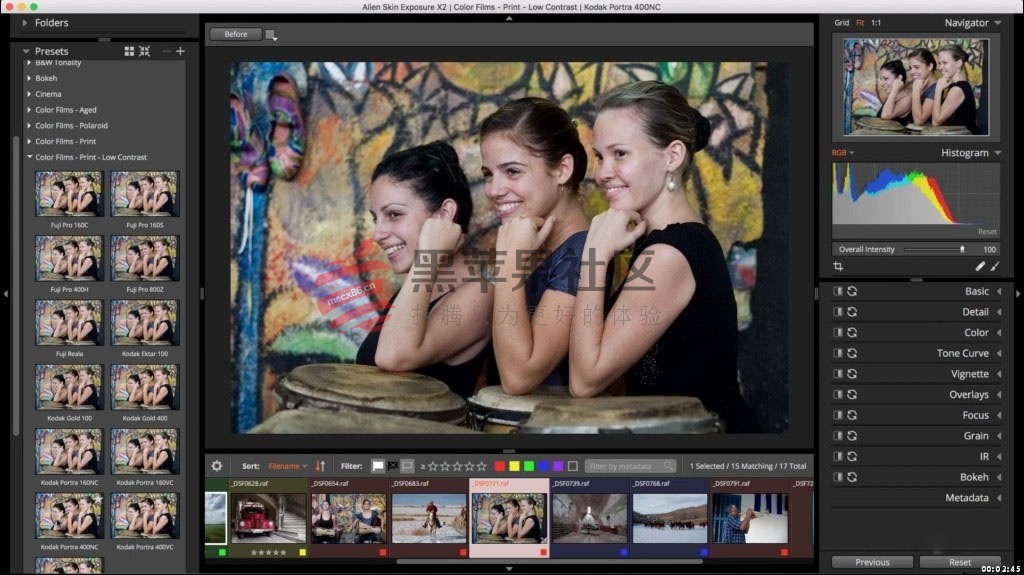This screenshot has width=1024, height=575.
Task: Expand the Cinema preset category
Action: click(29, 94)
